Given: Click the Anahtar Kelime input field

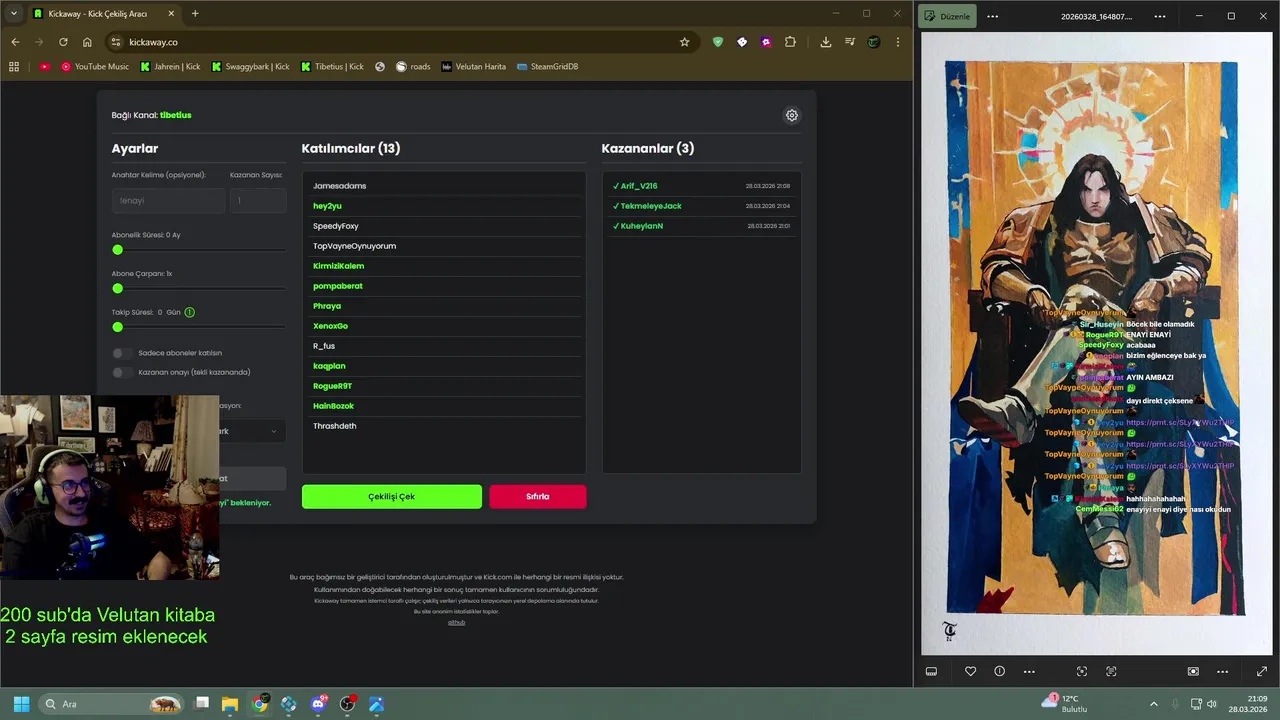Looking at the screenshot, I should pos(168,200).
